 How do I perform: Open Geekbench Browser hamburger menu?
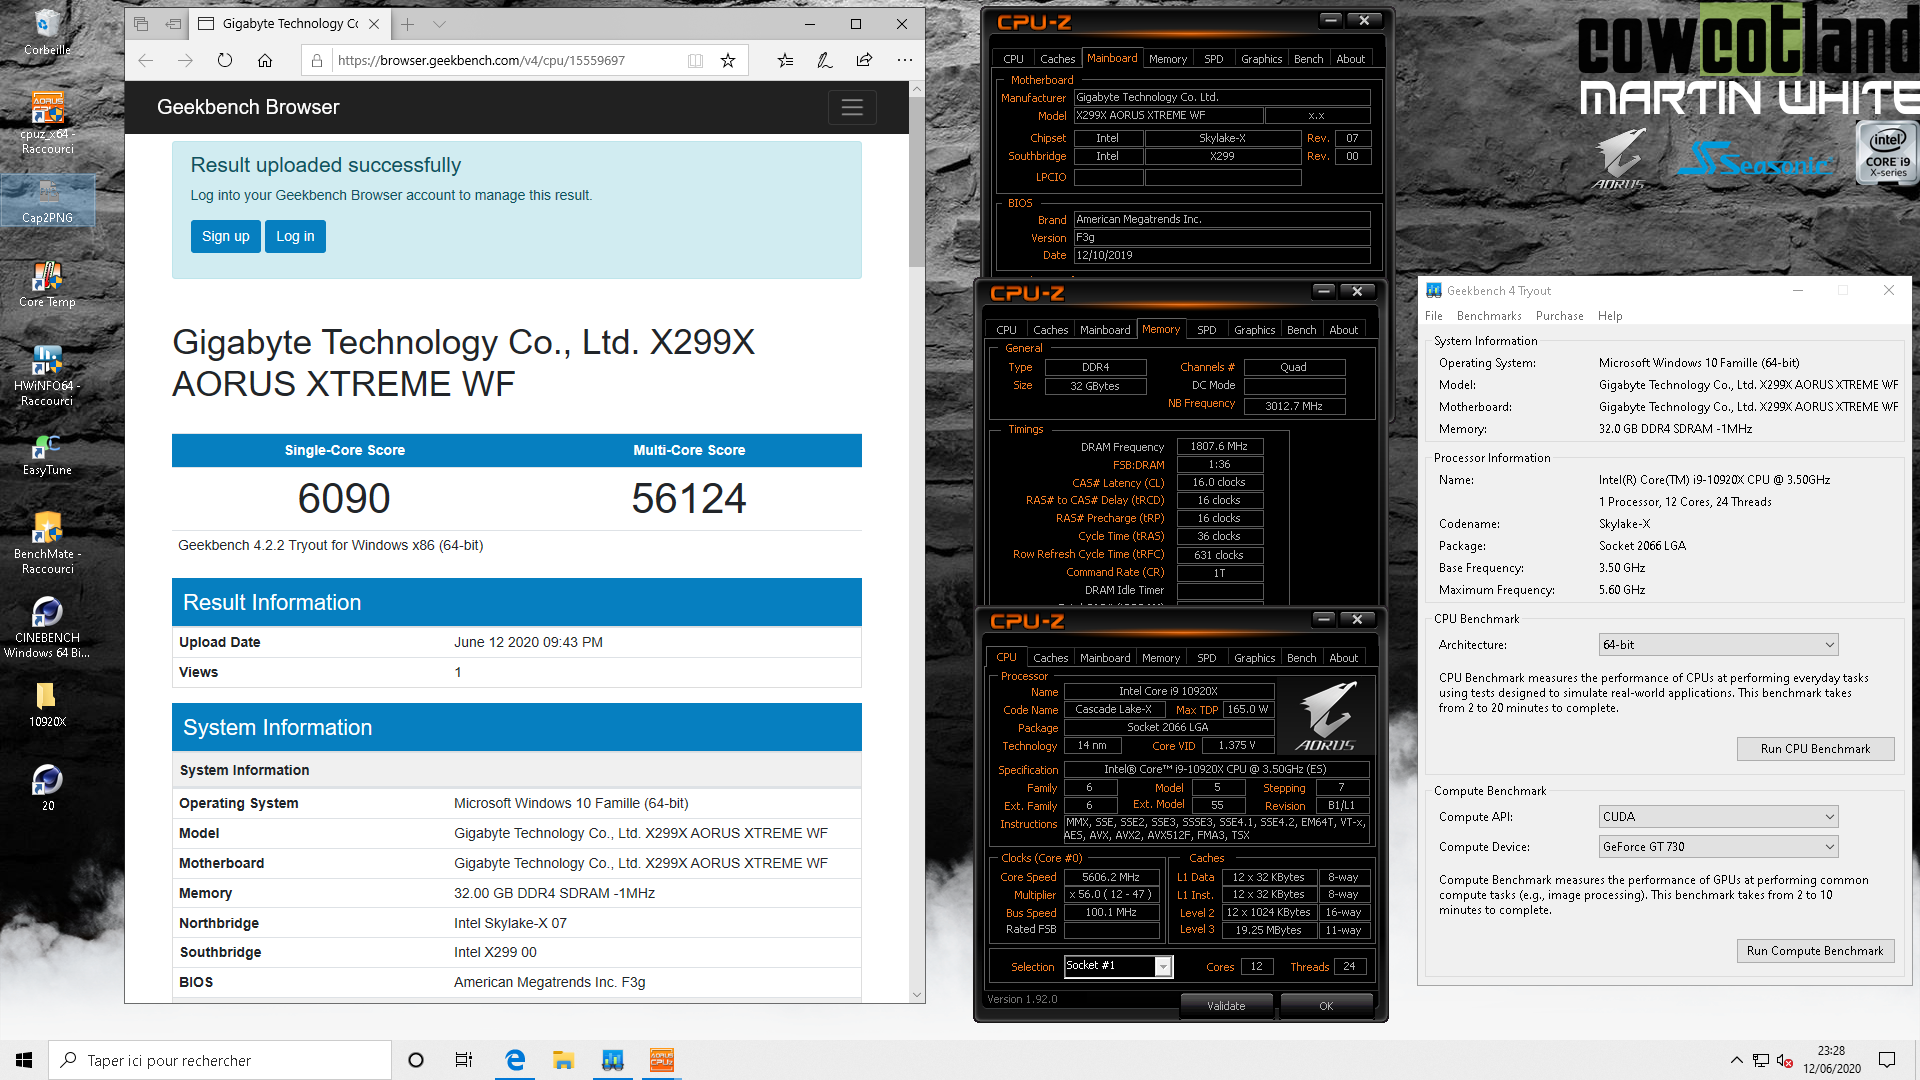tap(852, 107)
